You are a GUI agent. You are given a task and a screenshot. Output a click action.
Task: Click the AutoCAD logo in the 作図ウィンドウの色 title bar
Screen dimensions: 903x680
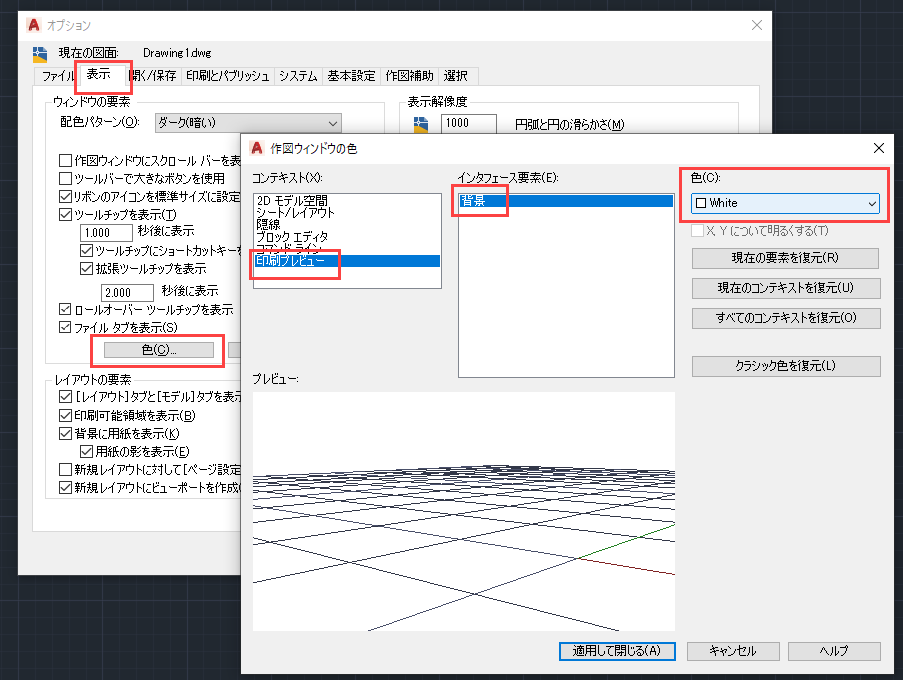[257, 148]
